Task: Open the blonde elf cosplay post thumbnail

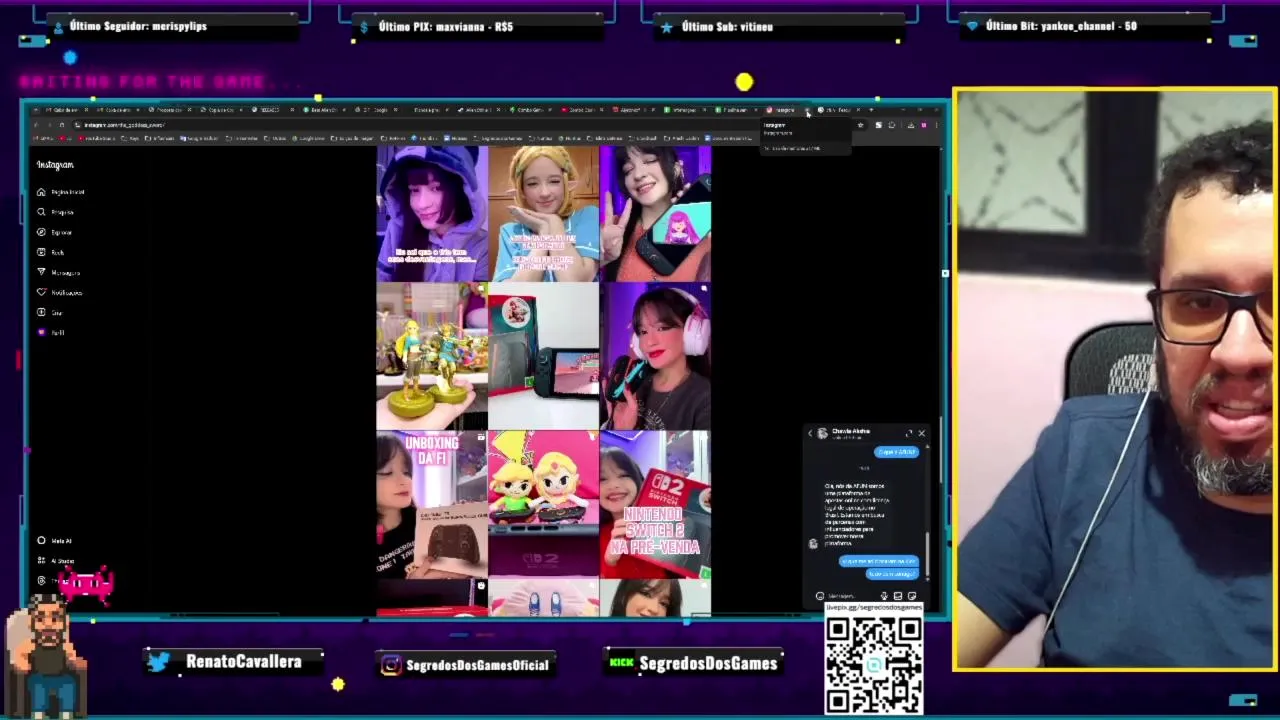Action: (x=543, y=213)
